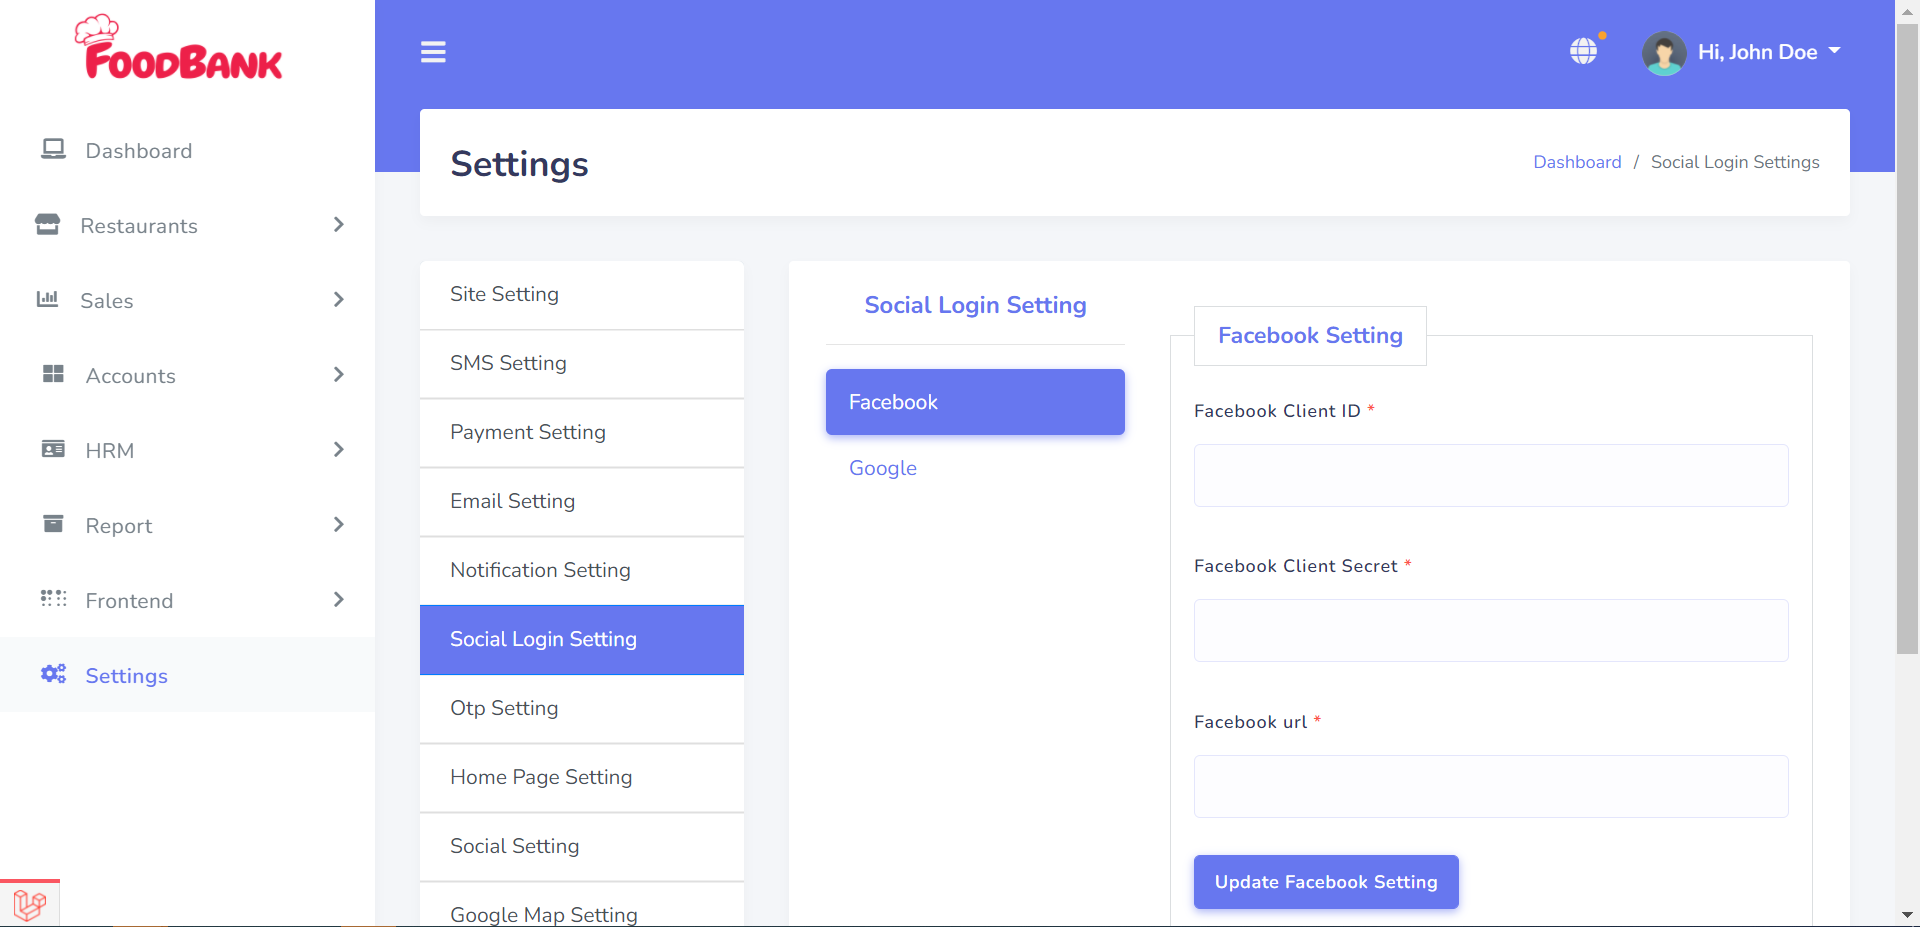The image size is (1920, 927).
Task: Click the Sales bar chart icon
Action: click(x=48, y=299)
